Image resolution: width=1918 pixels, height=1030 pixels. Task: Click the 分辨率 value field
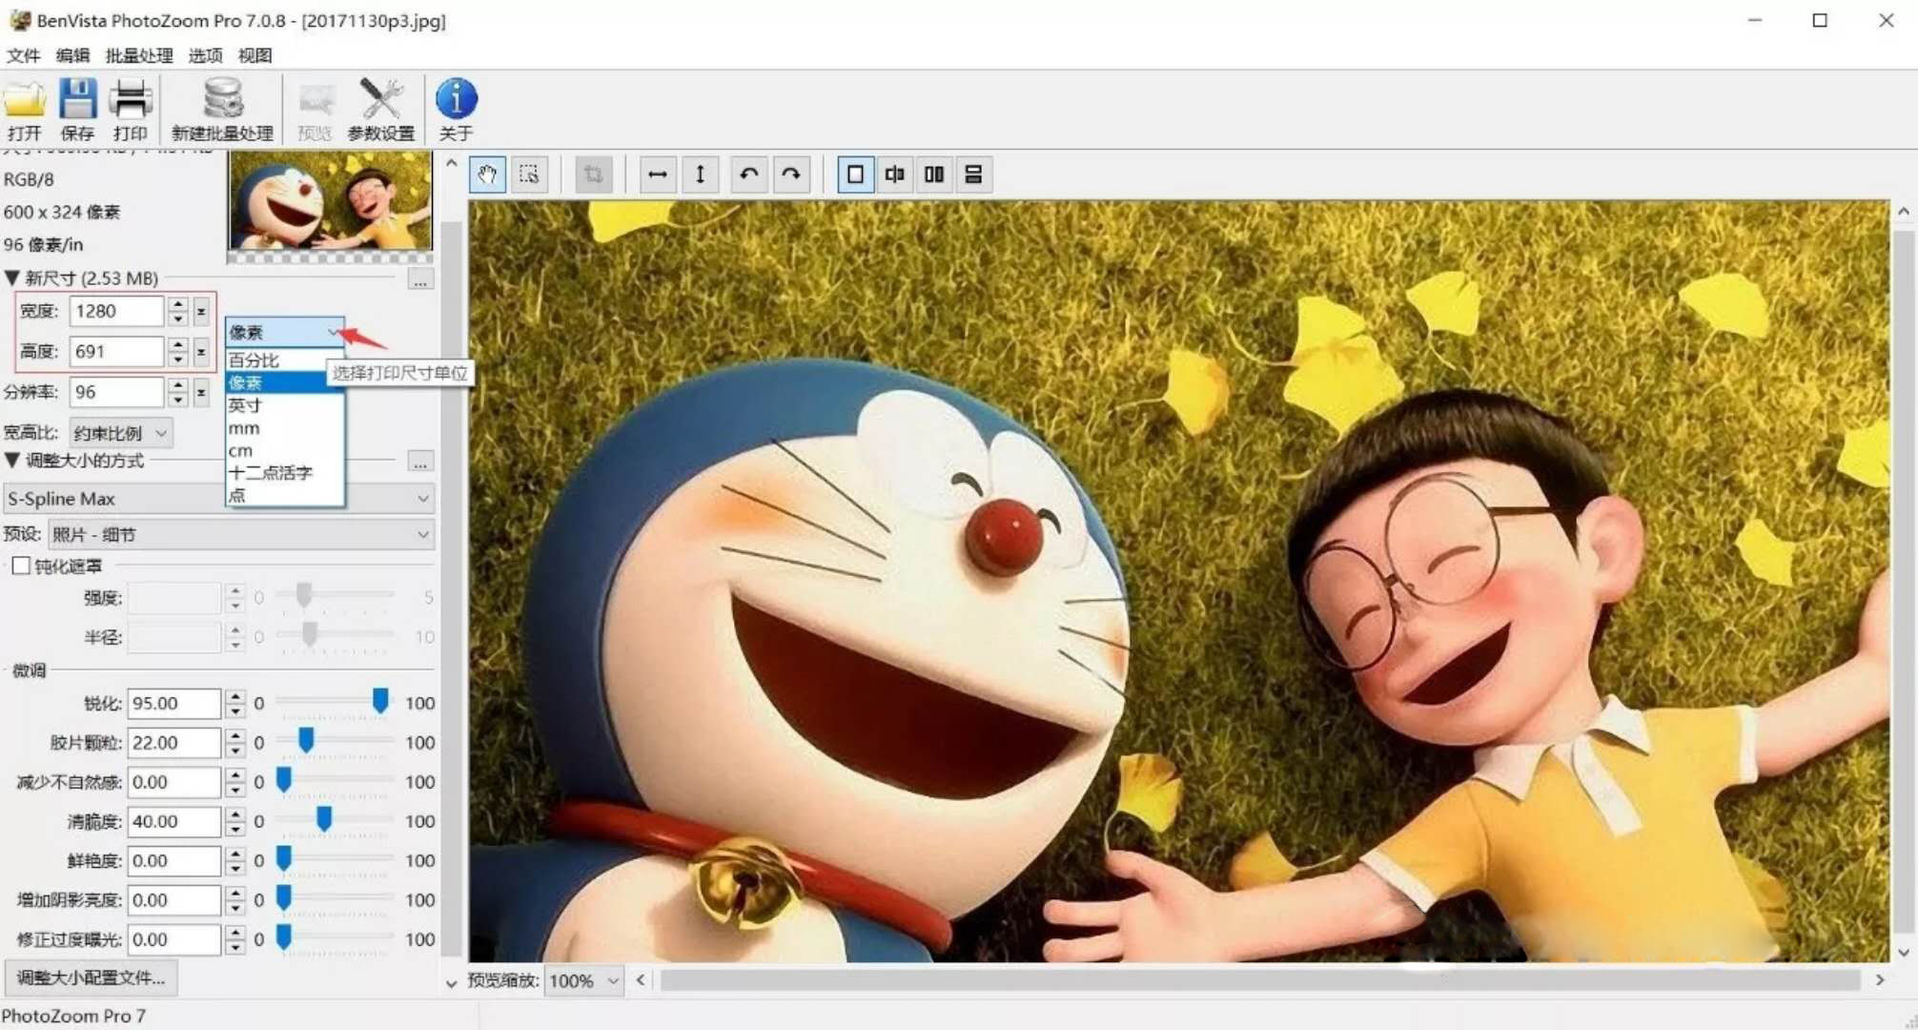click(116, 392)
